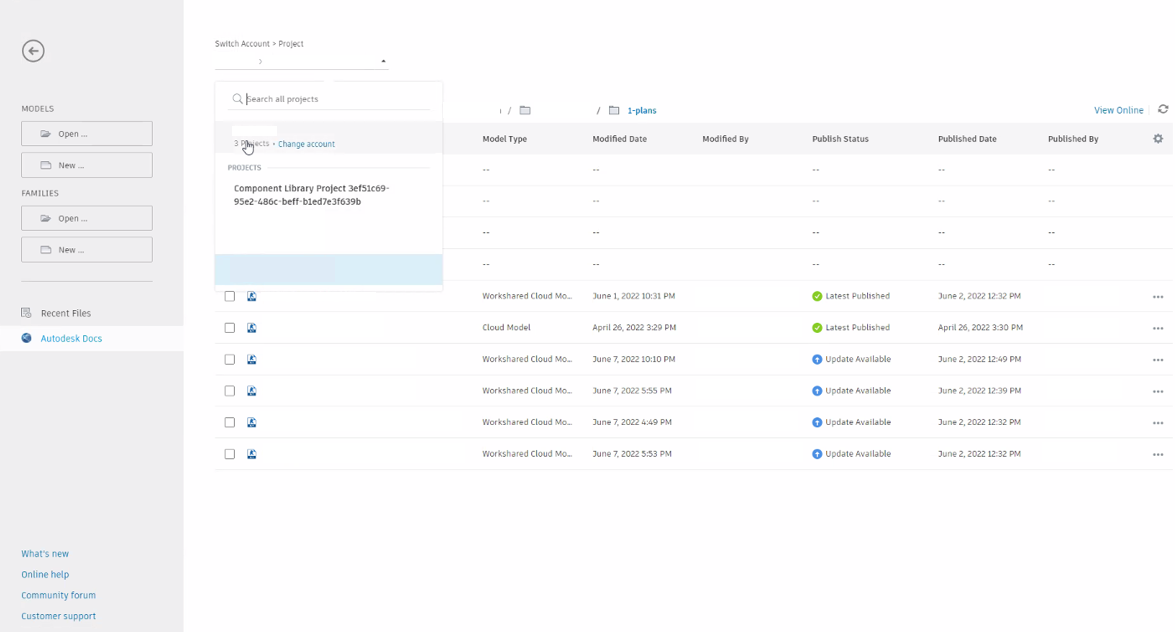1175x632 pixels.
Task: Open Autodesk Docs in the sidebar
Action: click(71, 339)
